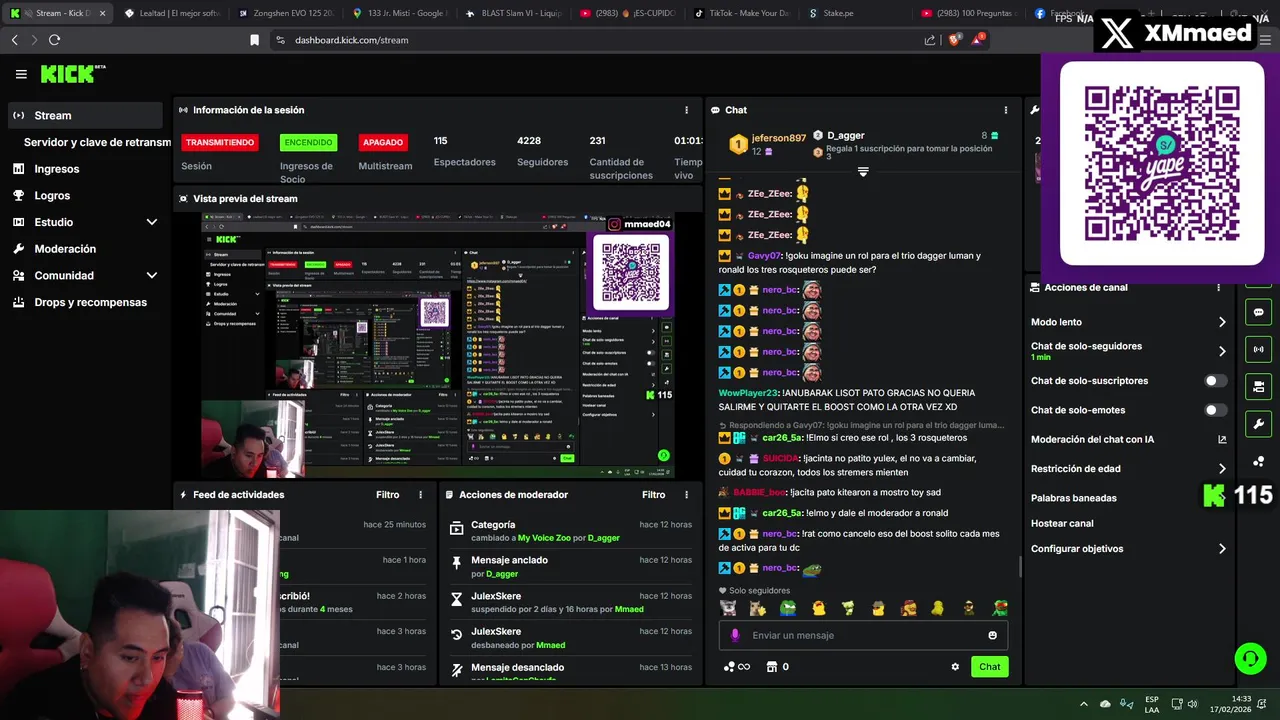Open Restricción de edad options chevron
This screenshot has height=720, width=1280.
coord(1222,468)
